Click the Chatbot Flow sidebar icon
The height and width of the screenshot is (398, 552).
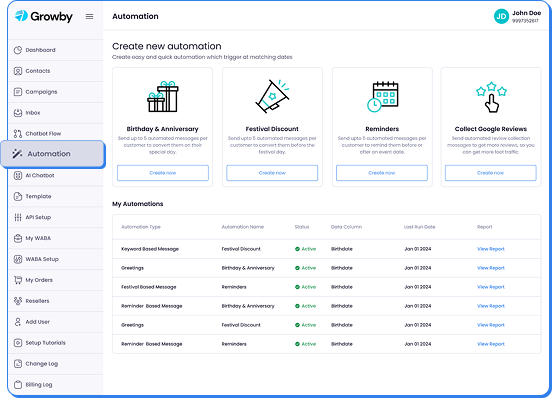pos(18,134)
